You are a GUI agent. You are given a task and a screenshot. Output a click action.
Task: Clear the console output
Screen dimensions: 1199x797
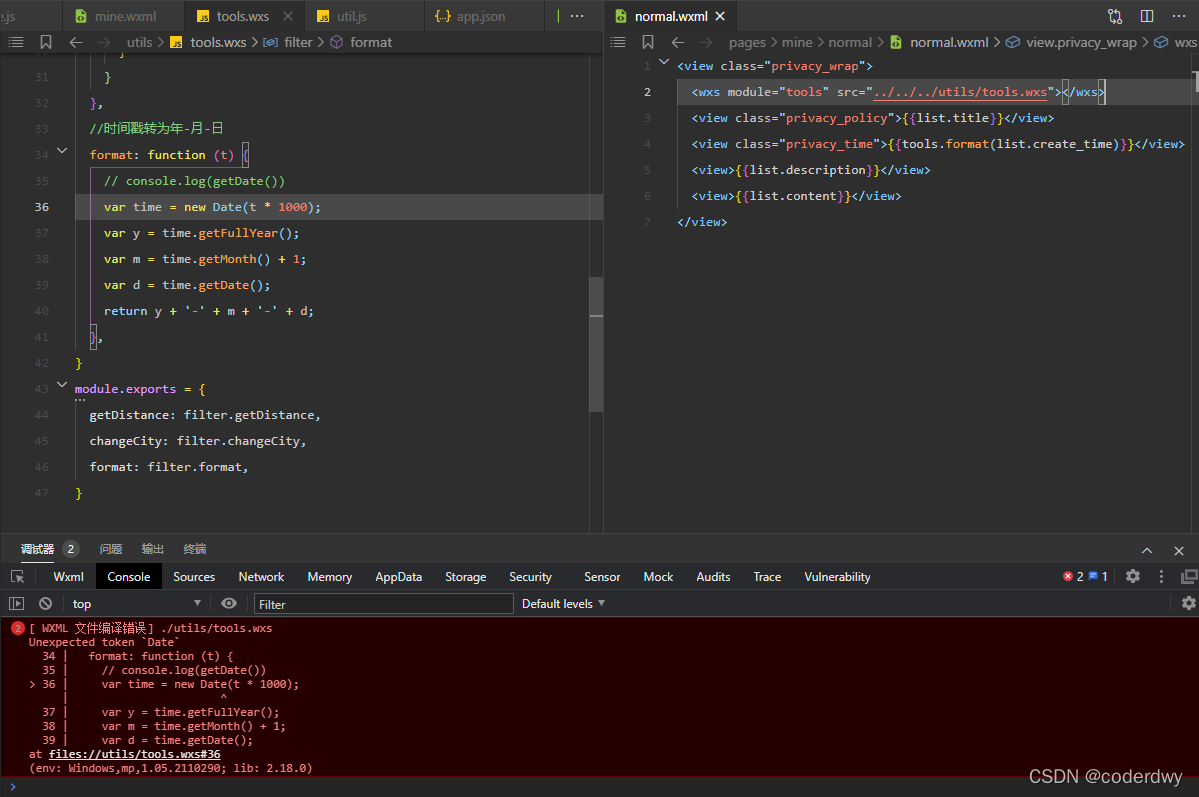click(x=46, y=603)
